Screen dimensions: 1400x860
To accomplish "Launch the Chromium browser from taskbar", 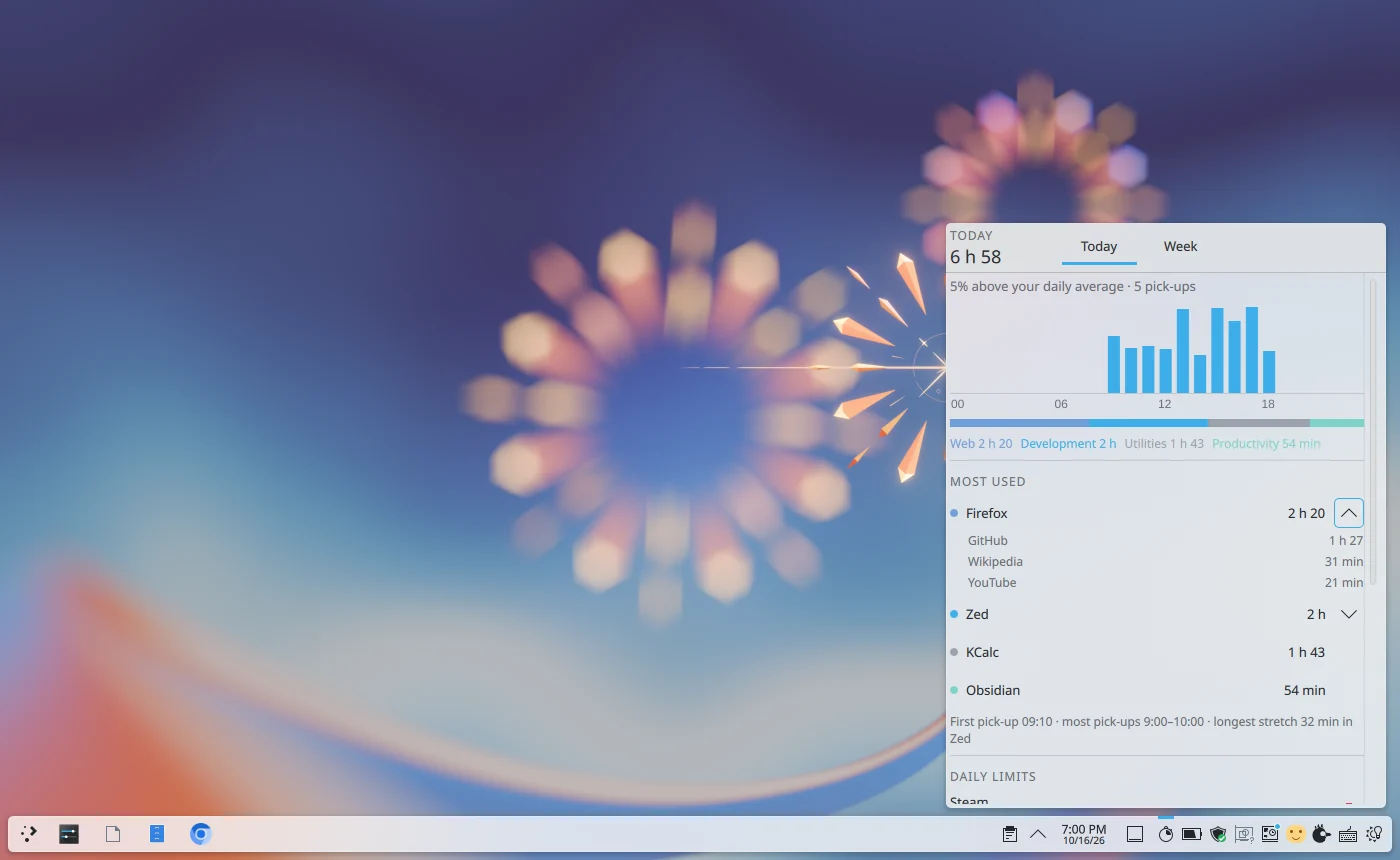I will pos(201,834).
